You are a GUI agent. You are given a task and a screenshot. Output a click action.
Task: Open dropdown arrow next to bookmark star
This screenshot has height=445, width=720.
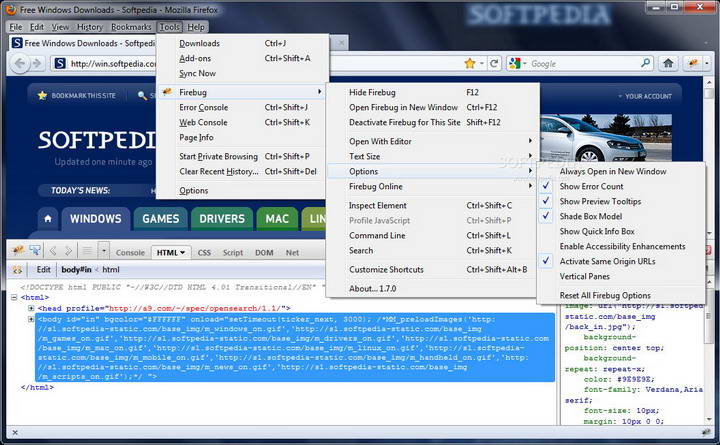pos(481,63)
